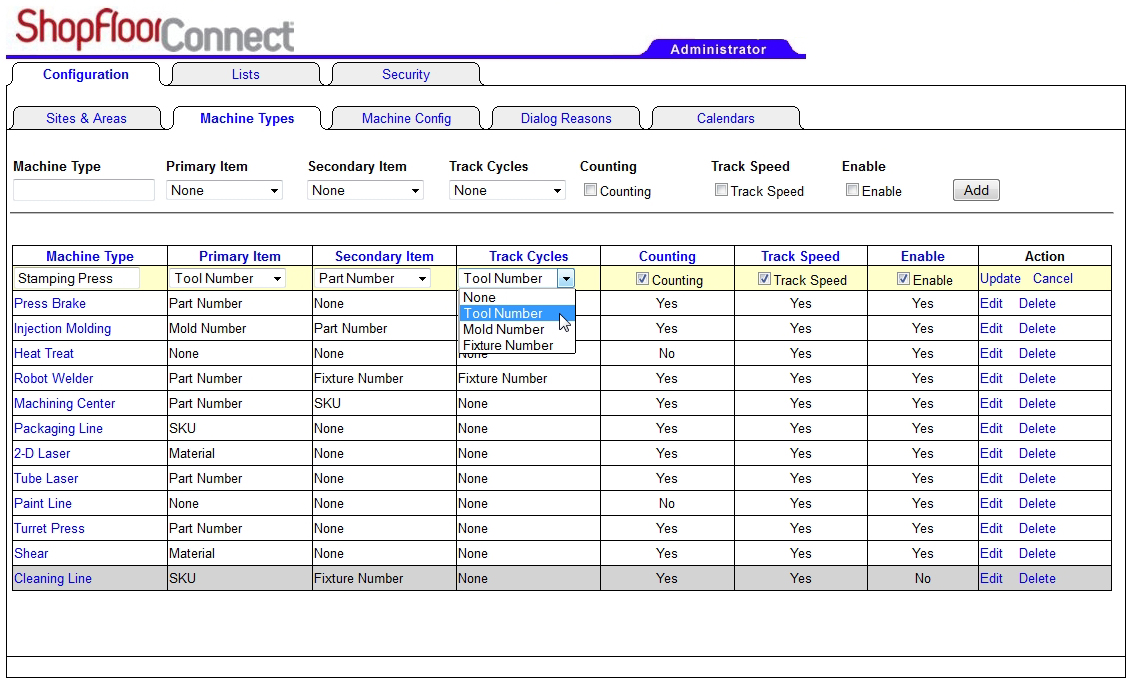The width and height of the screenshot is (1134, 683).
Task: Switch to the Security tab
Action: pos(405,73)
